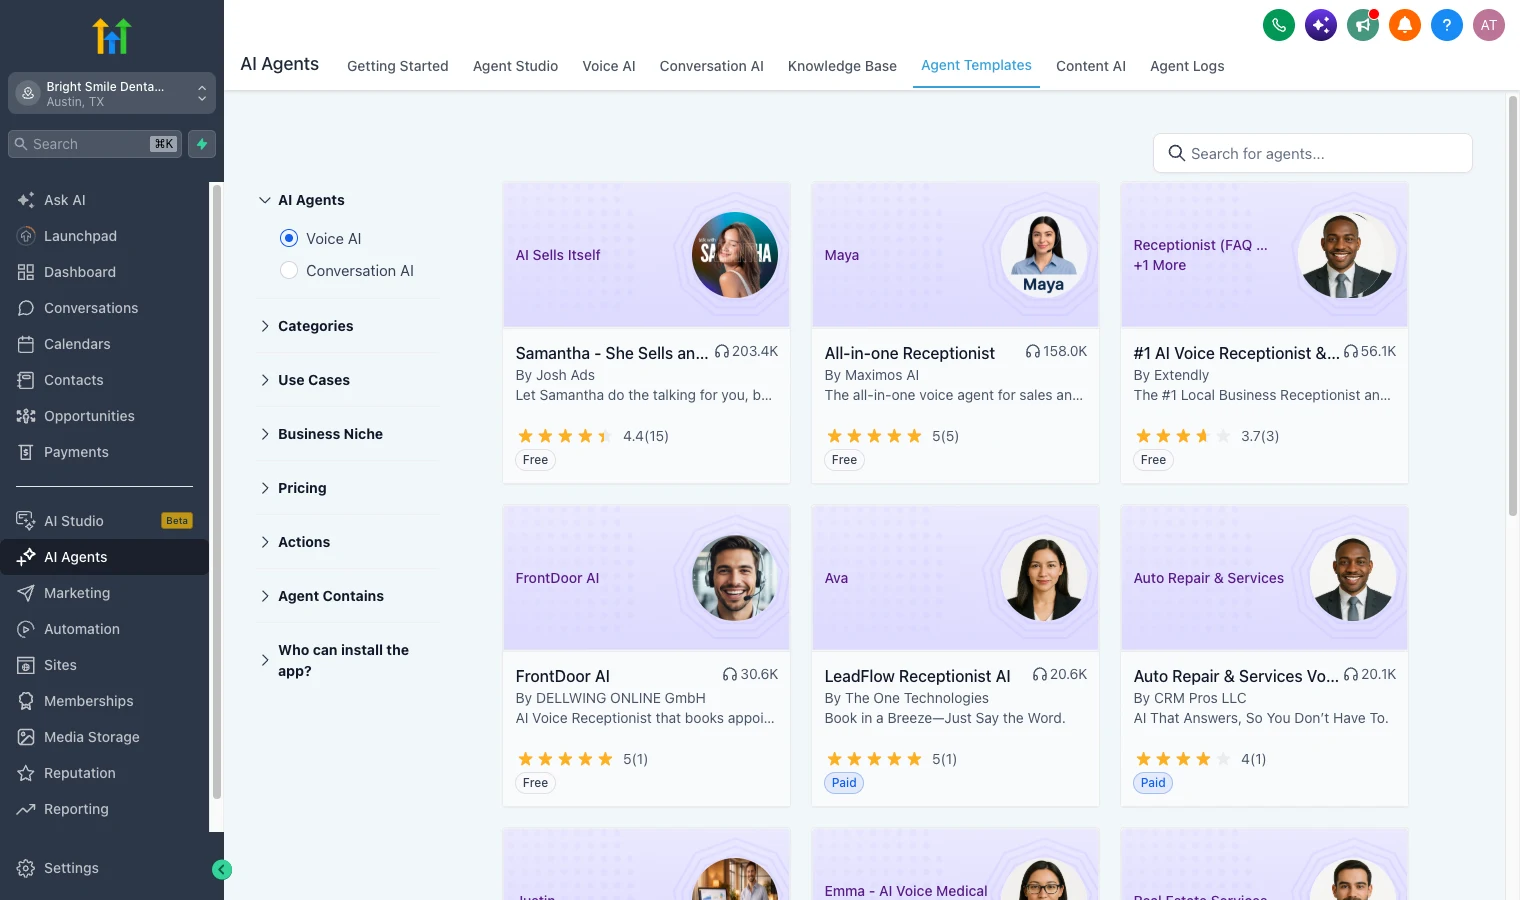
Task: Open Reputation in the sidebar
Action: tap(104, 773)
